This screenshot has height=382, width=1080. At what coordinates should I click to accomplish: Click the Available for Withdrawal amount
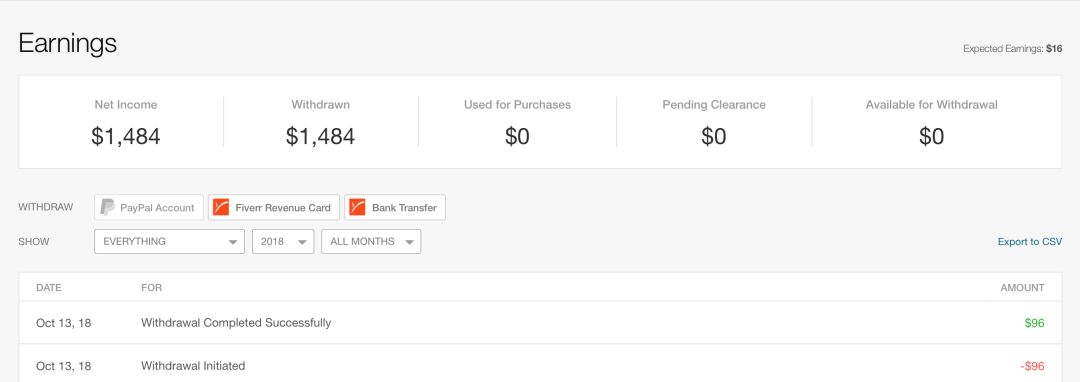[931, 136]
